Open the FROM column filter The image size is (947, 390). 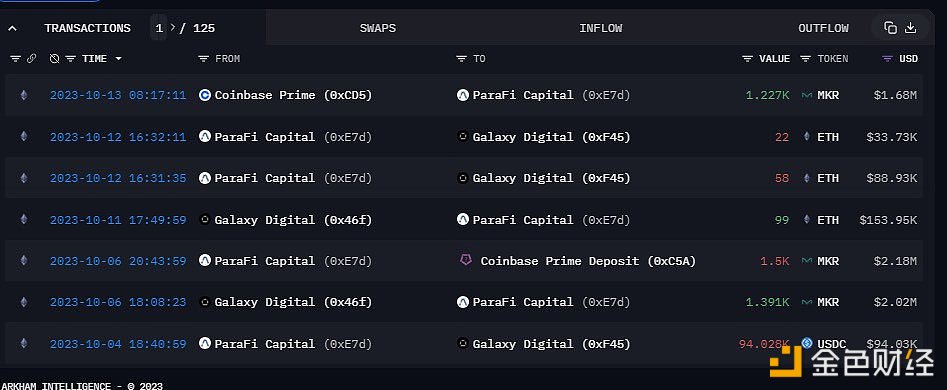tap(204, 59)
